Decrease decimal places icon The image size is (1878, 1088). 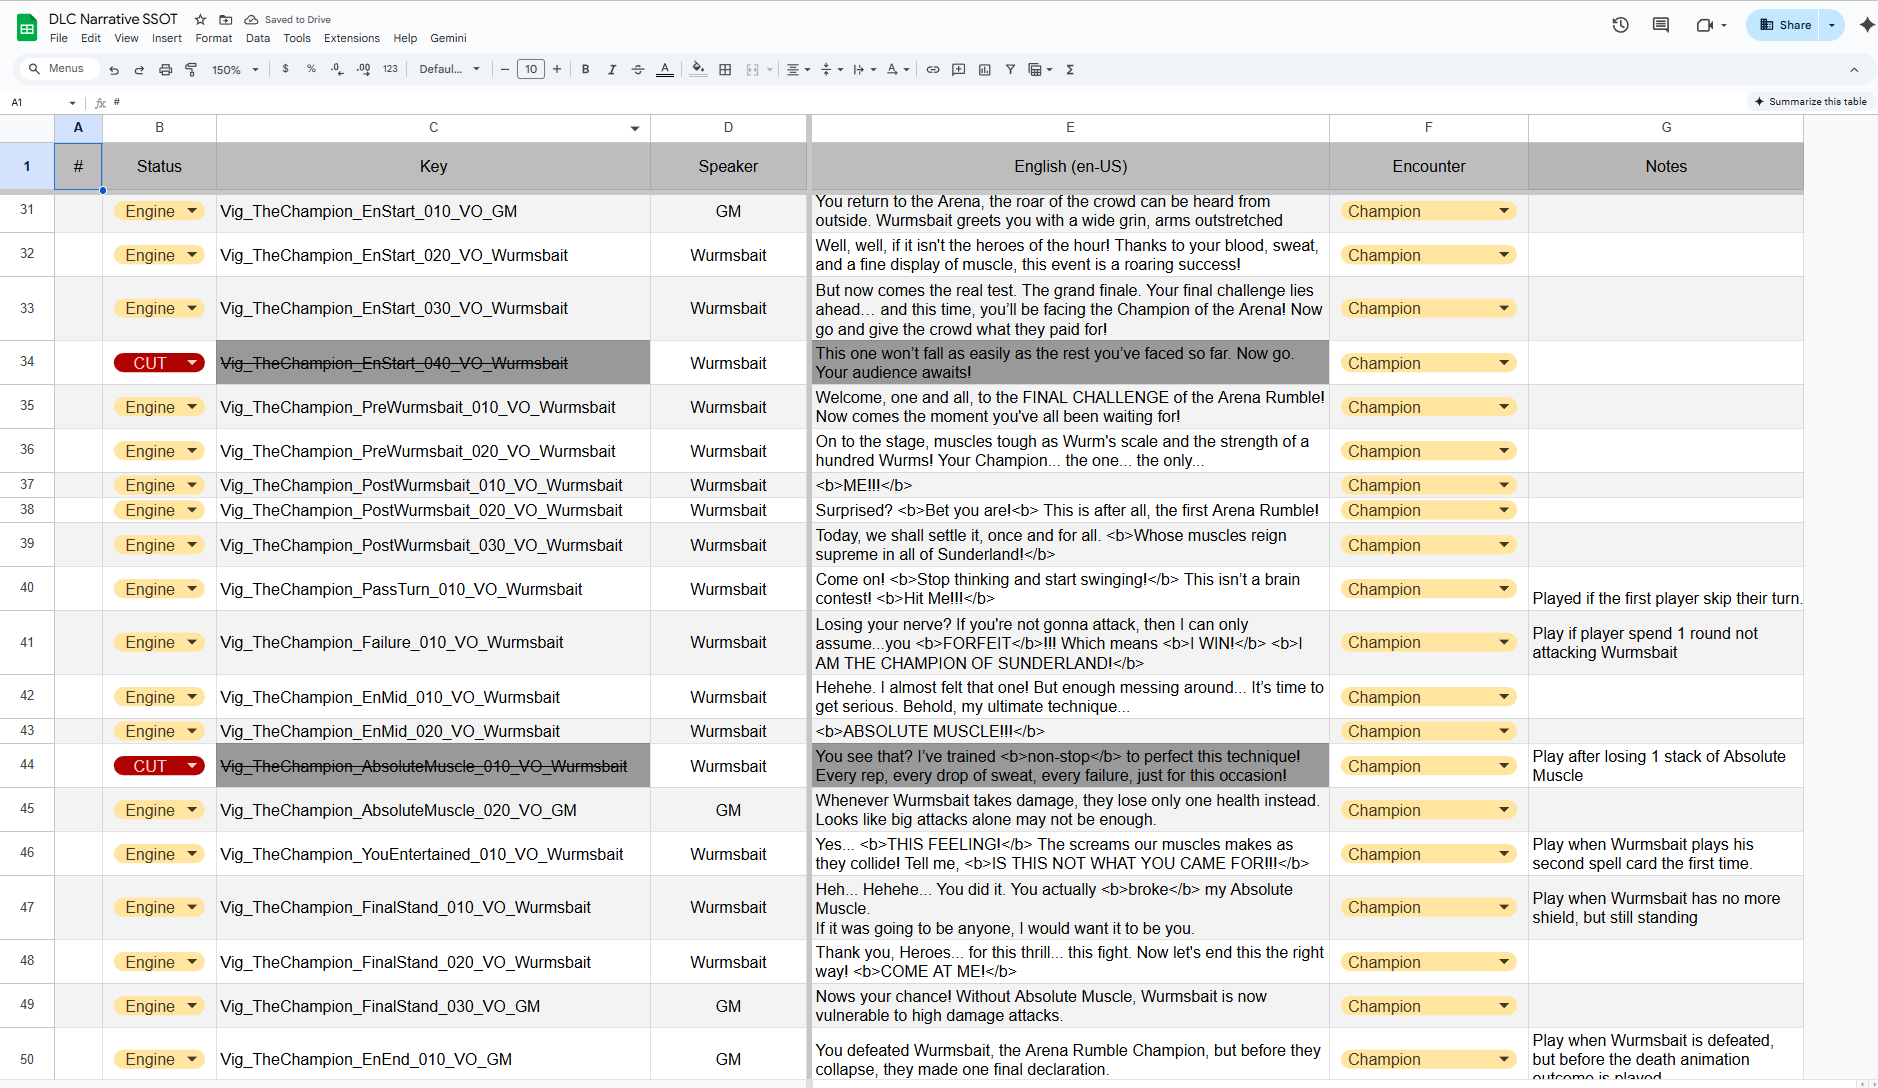click(337, 69)
